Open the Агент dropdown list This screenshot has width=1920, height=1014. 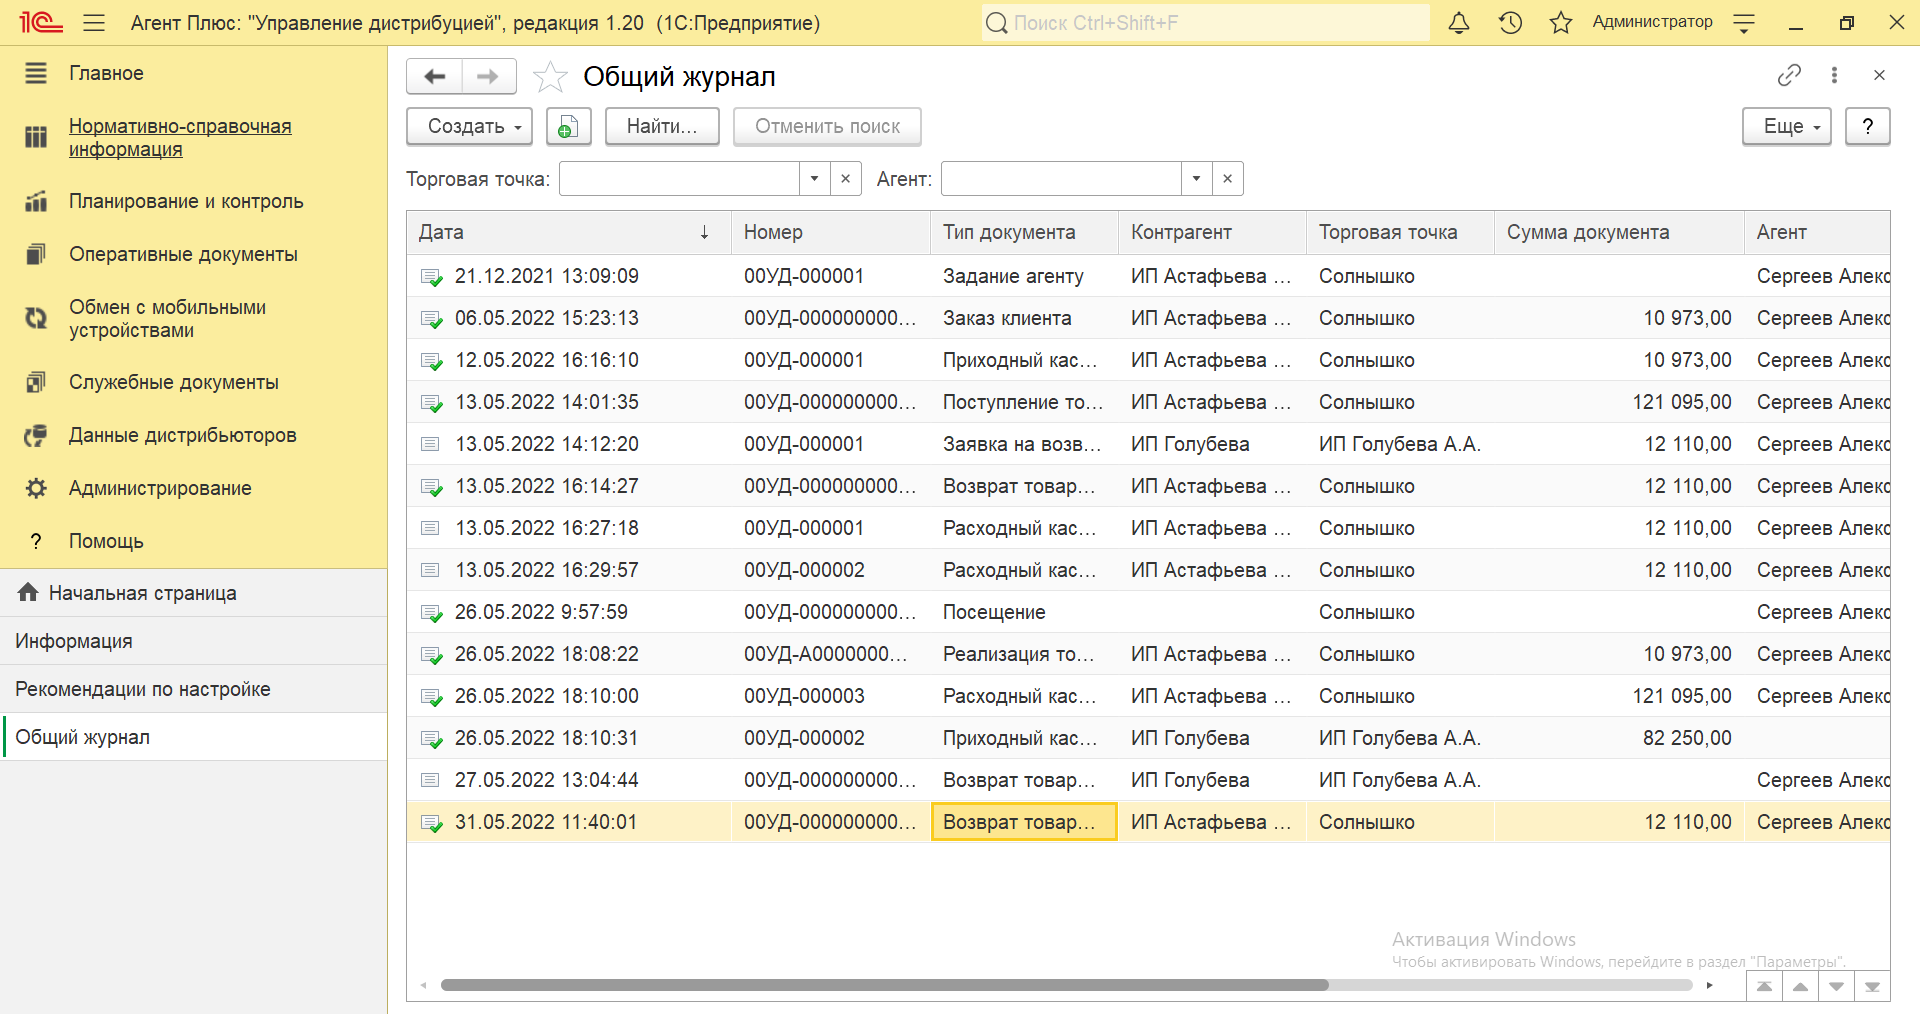tap(1196, 179)
